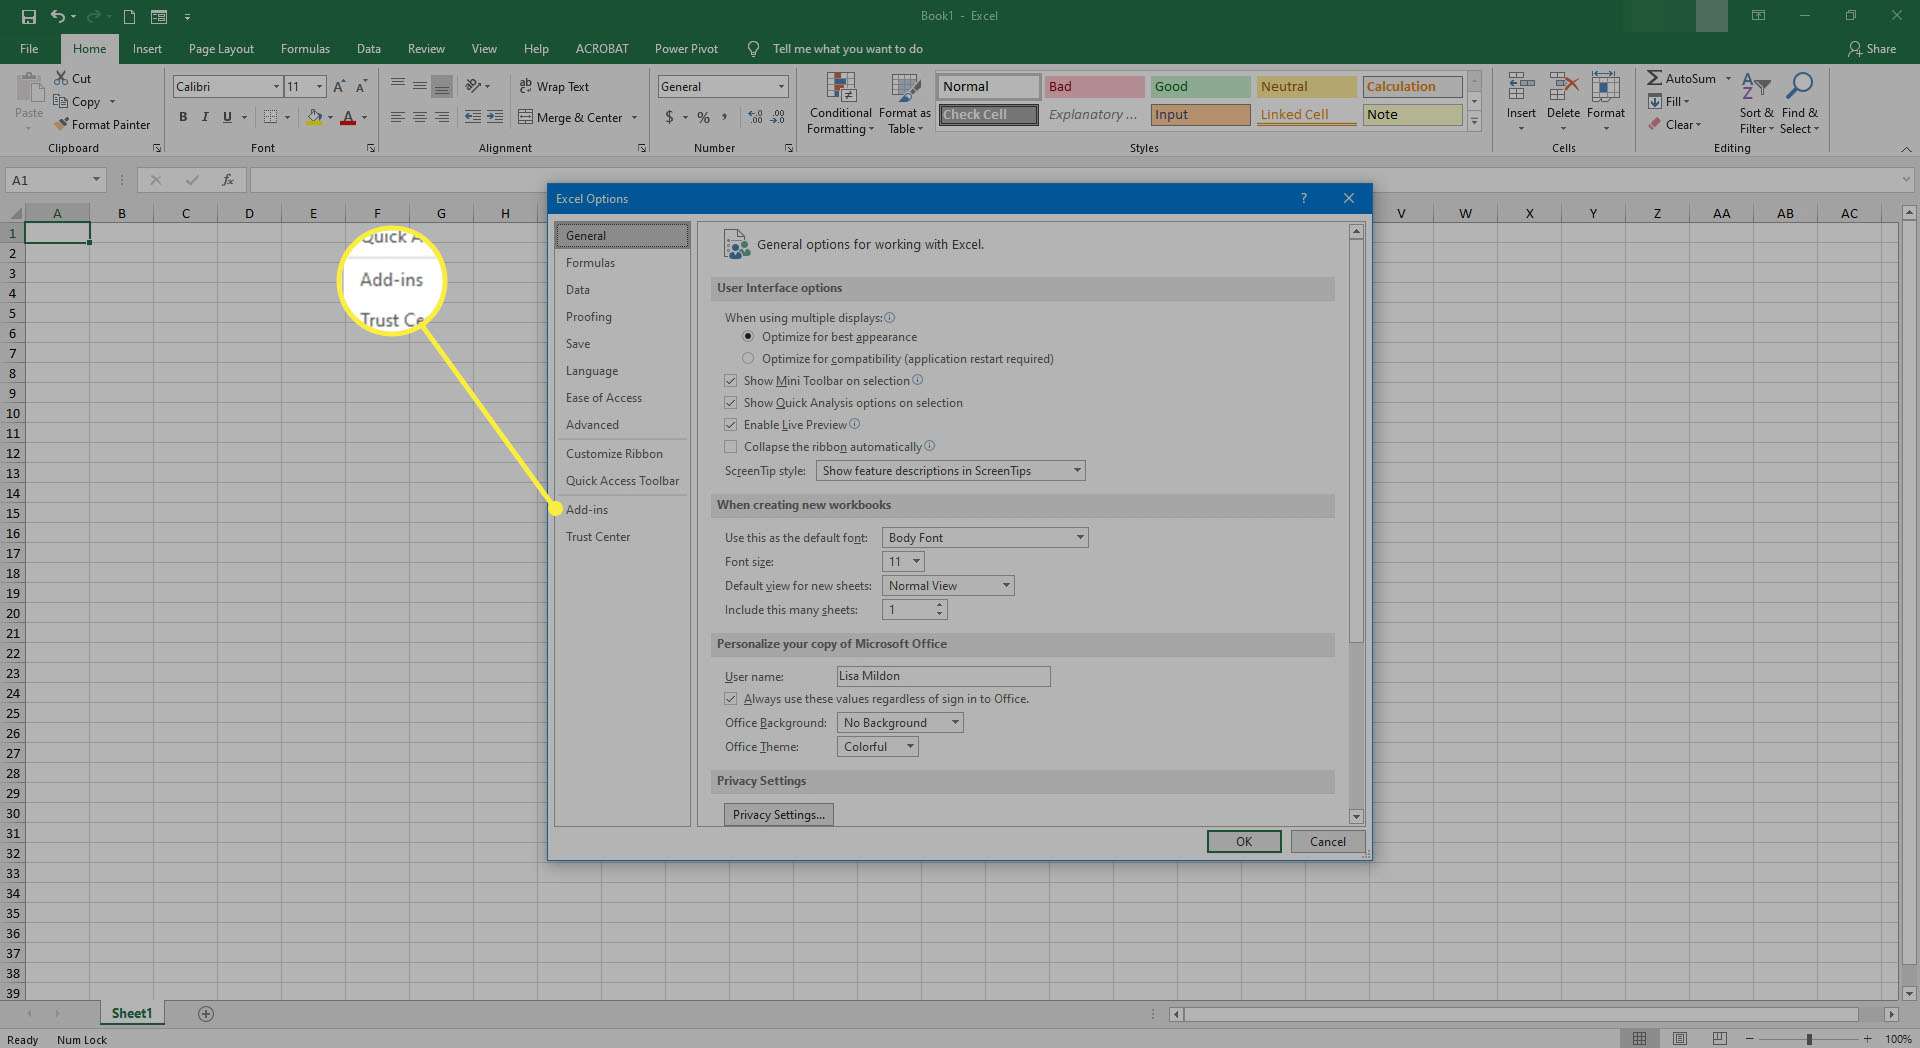Toggle Show Mini Toolbar on selection

(x=731, y=380)
